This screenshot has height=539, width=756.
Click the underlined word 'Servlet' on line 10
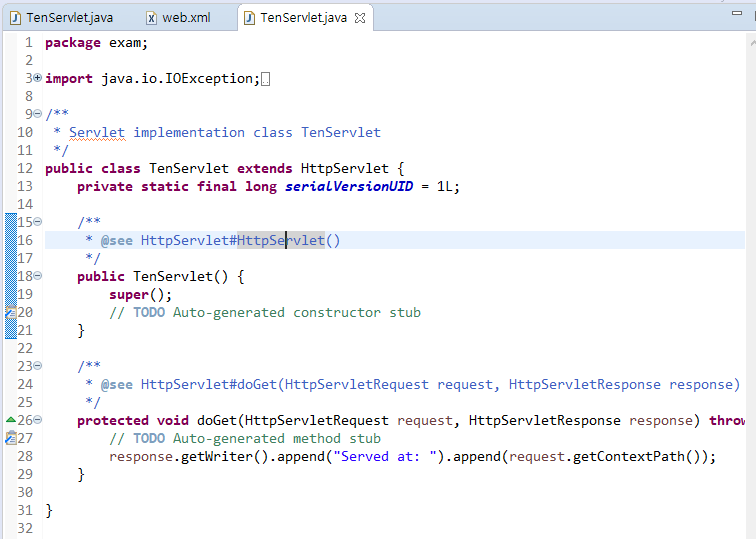tap(97, 133)
